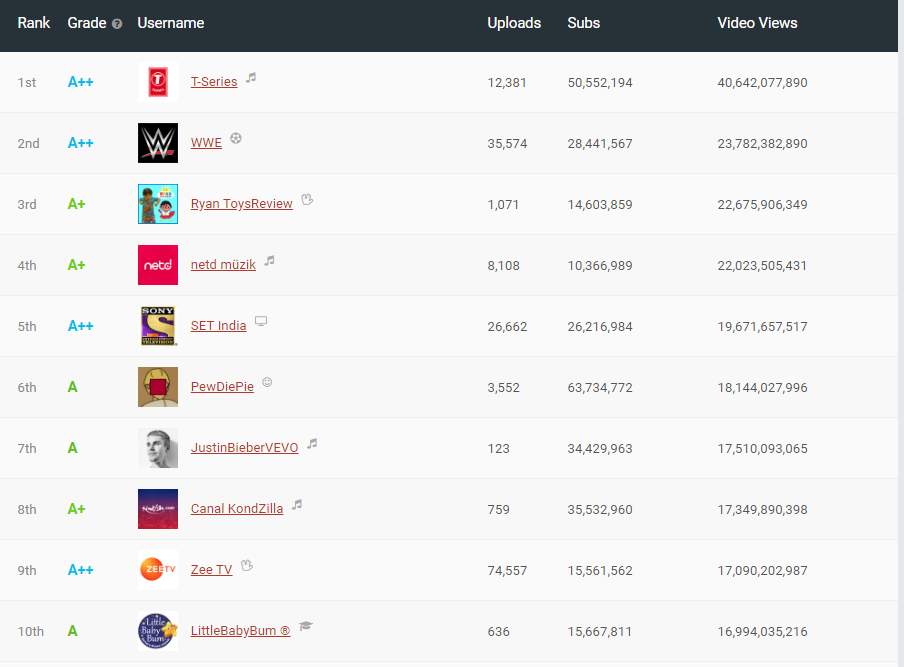The width and height of the screenshot is (904, 667).
Task: Open the PewDiePie channel link
Action: (x=223, y=387)
